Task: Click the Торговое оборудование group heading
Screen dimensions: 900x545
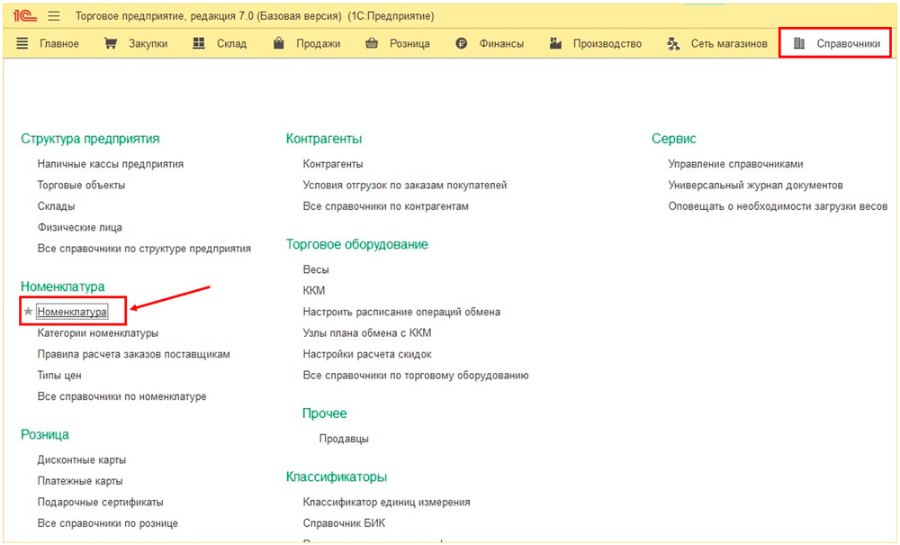Action: click(357, 244)
